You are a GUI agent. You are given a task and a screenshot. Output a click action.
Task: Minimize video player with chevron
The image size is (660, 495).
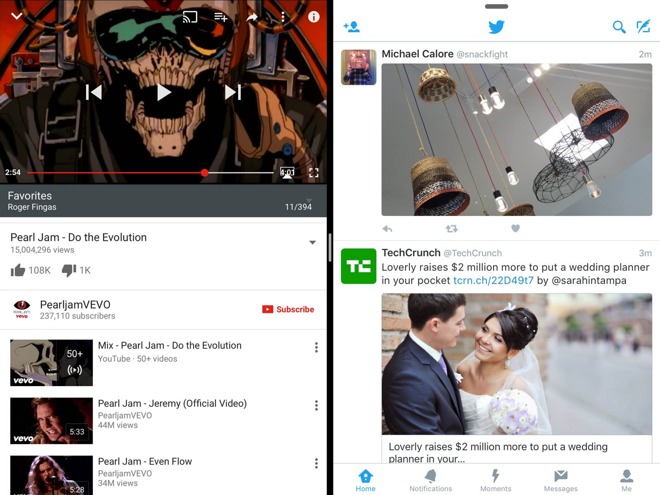(x=16, y=17)
